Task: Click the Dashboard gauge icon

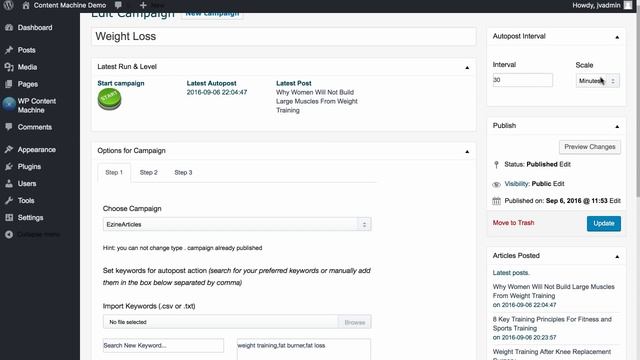Action: coord(9,27)
